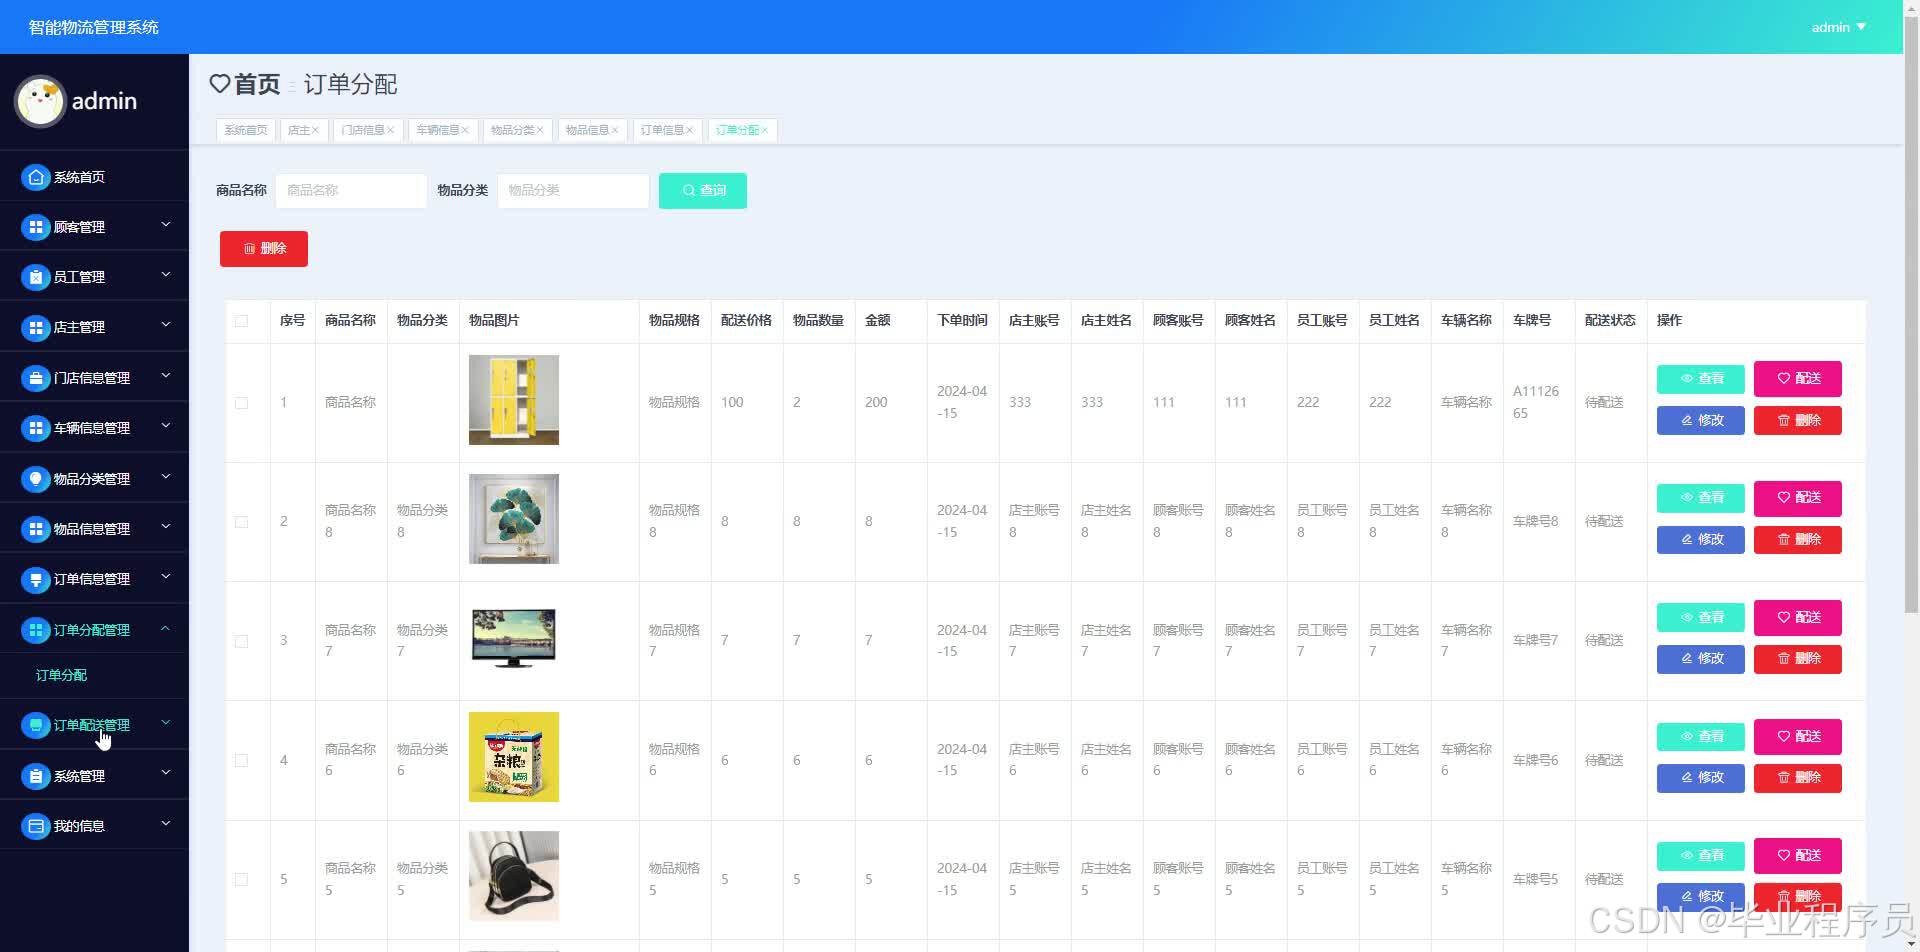Click the 物品信息管理 sidebar icon

click(x=35, y=529)
